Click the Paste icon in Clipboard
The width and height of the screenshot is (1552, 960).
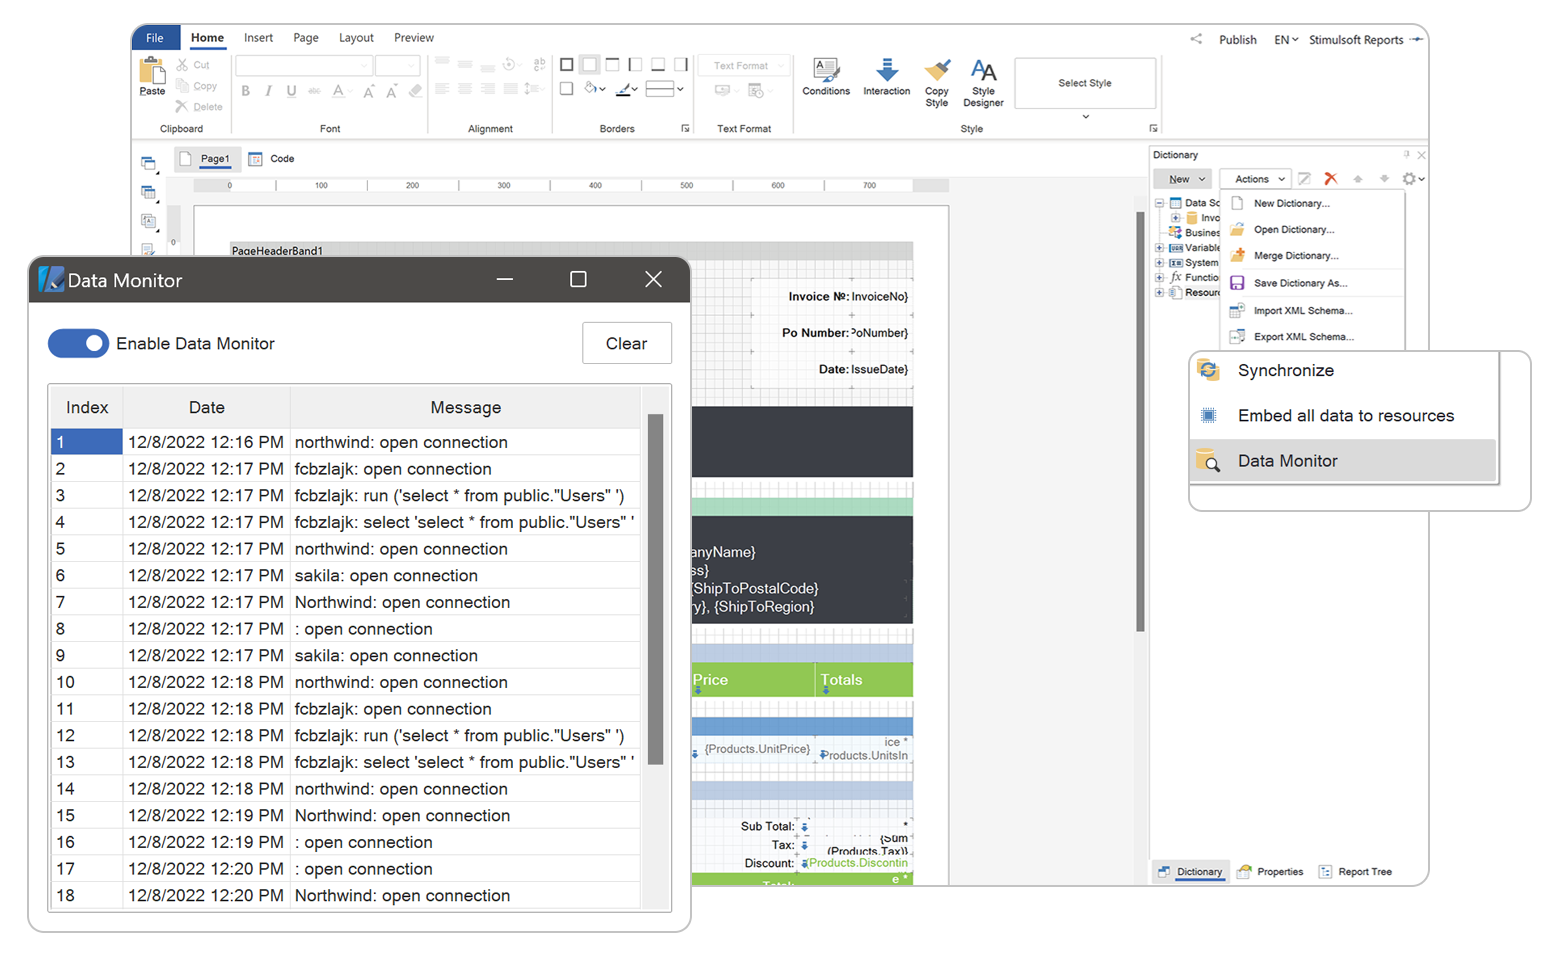(152, 72)
